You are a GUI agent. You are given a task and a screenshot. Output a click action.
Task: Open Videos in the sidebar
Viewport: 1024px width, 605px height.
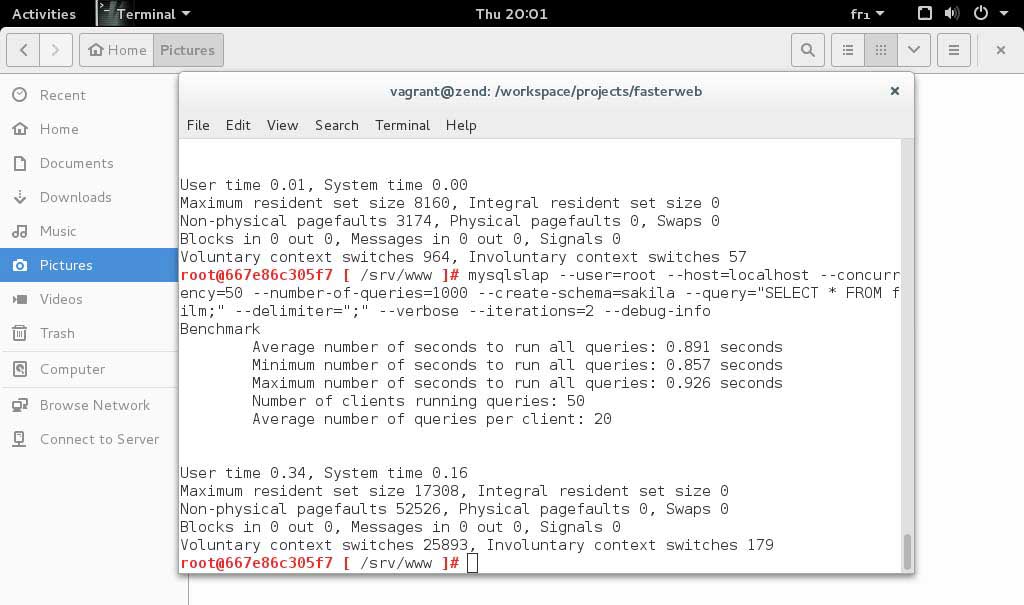pyautogui.click(x=89, y=299)
